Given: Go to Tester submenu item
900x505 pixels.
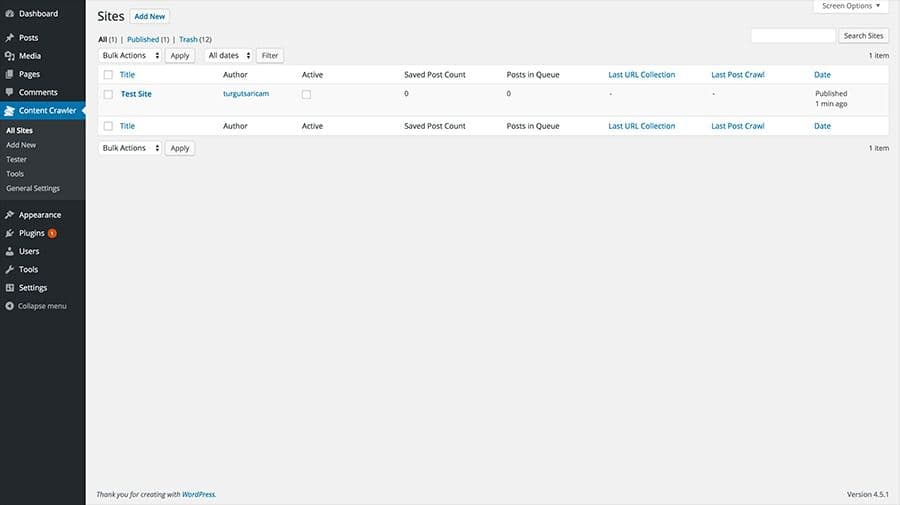Looking at the screenshot, I should pyautogui.click(x=17, y=159).
